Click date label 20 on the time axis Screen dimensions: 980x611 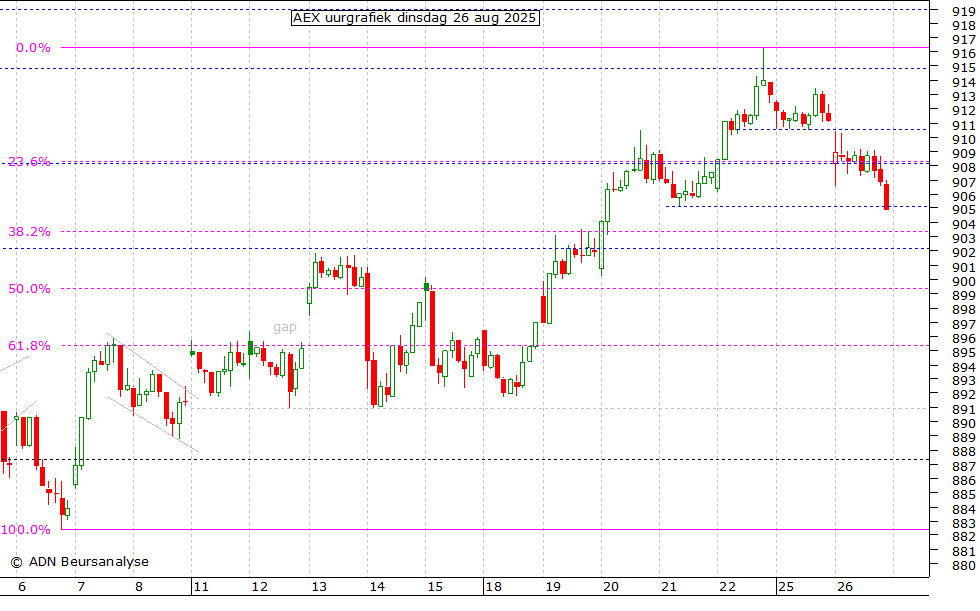[611, 587]
